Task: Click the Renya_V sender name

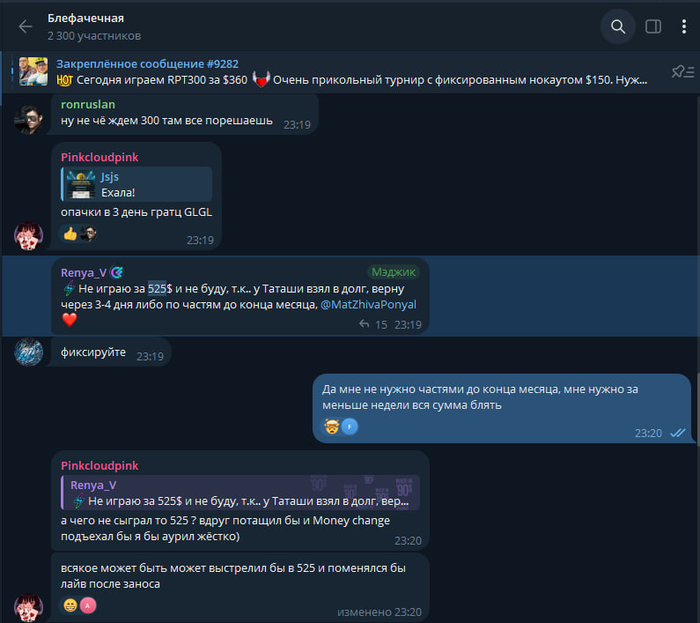Action: pyautogui.click(x=83, y=273)
